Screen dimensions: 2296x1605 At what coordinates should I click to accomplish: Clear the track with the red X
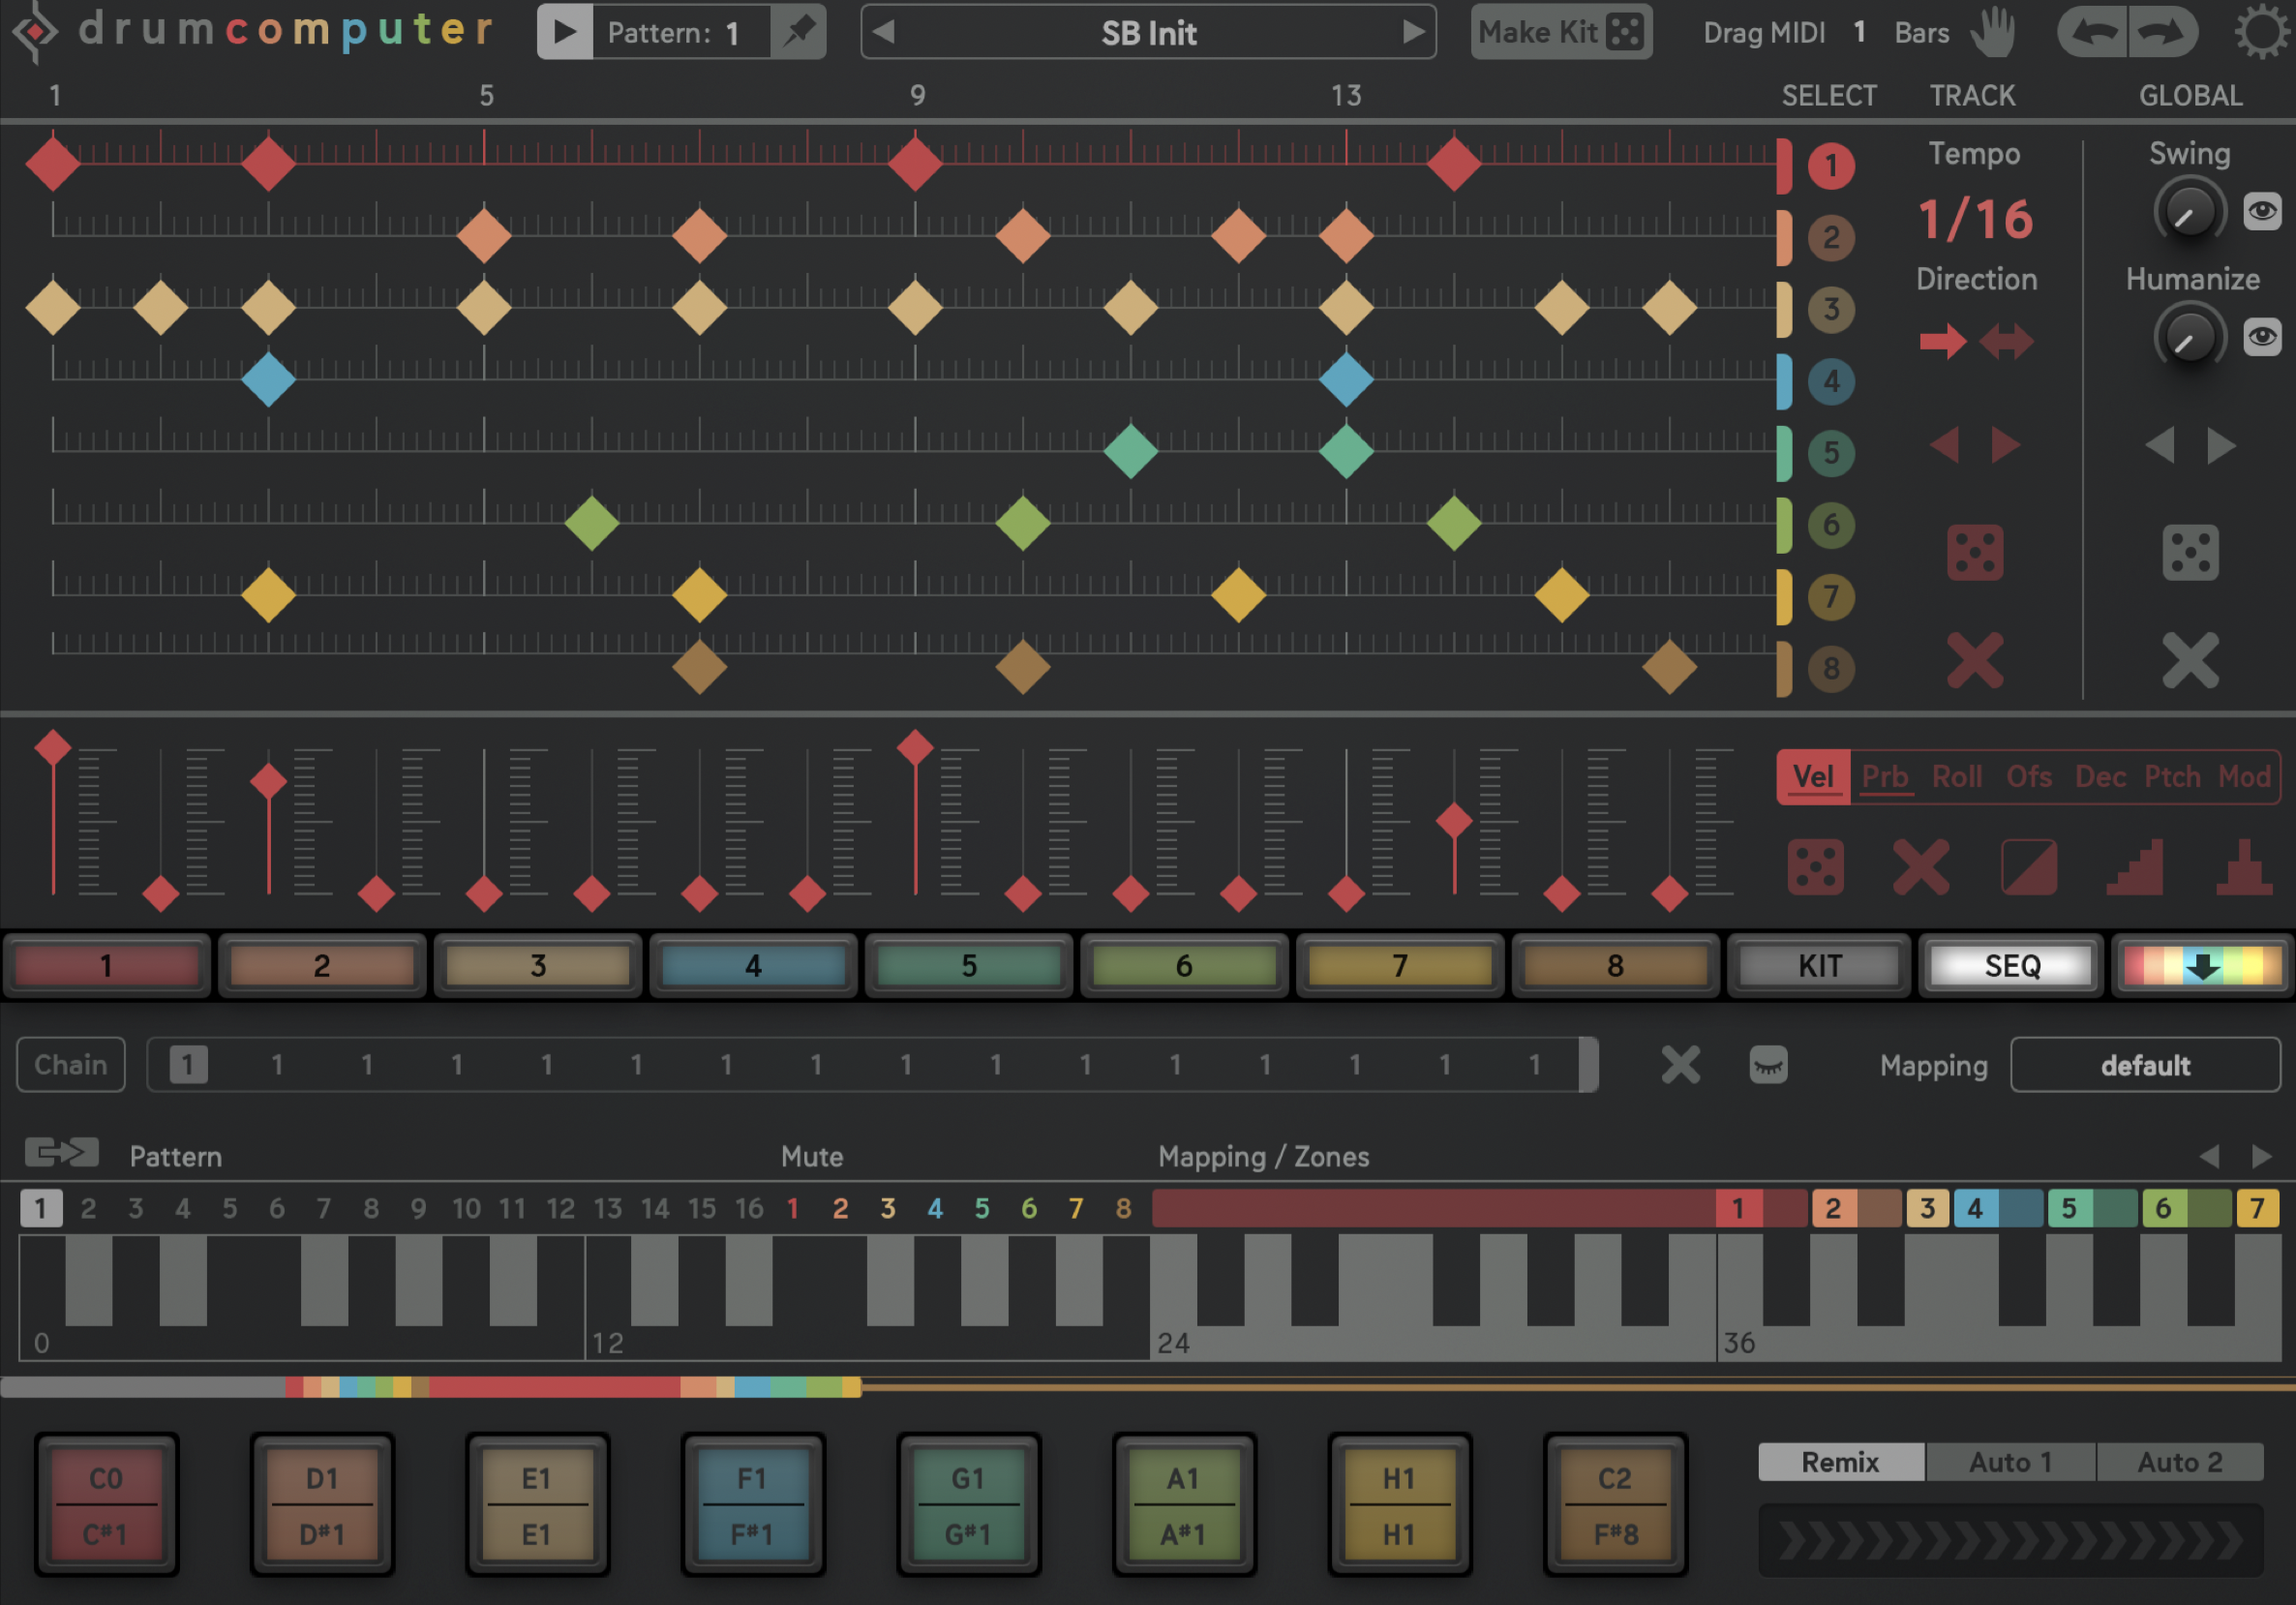[x=1974, y=660]
